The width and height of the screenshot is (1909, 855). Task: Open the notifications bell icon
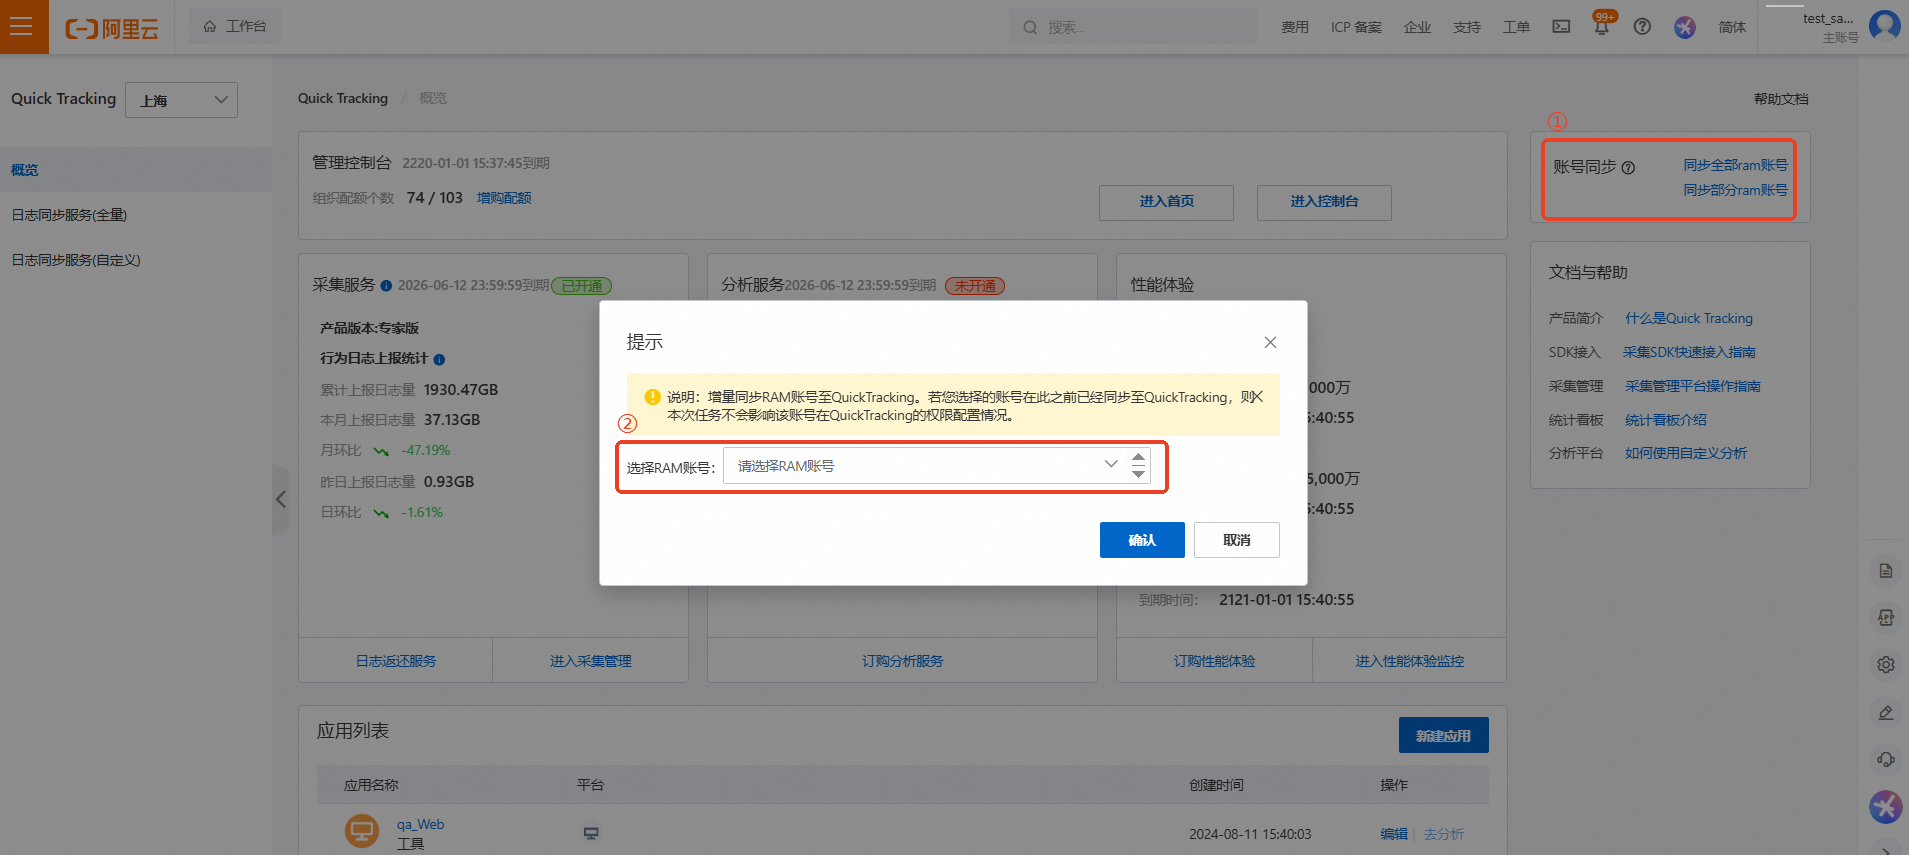1602,27
